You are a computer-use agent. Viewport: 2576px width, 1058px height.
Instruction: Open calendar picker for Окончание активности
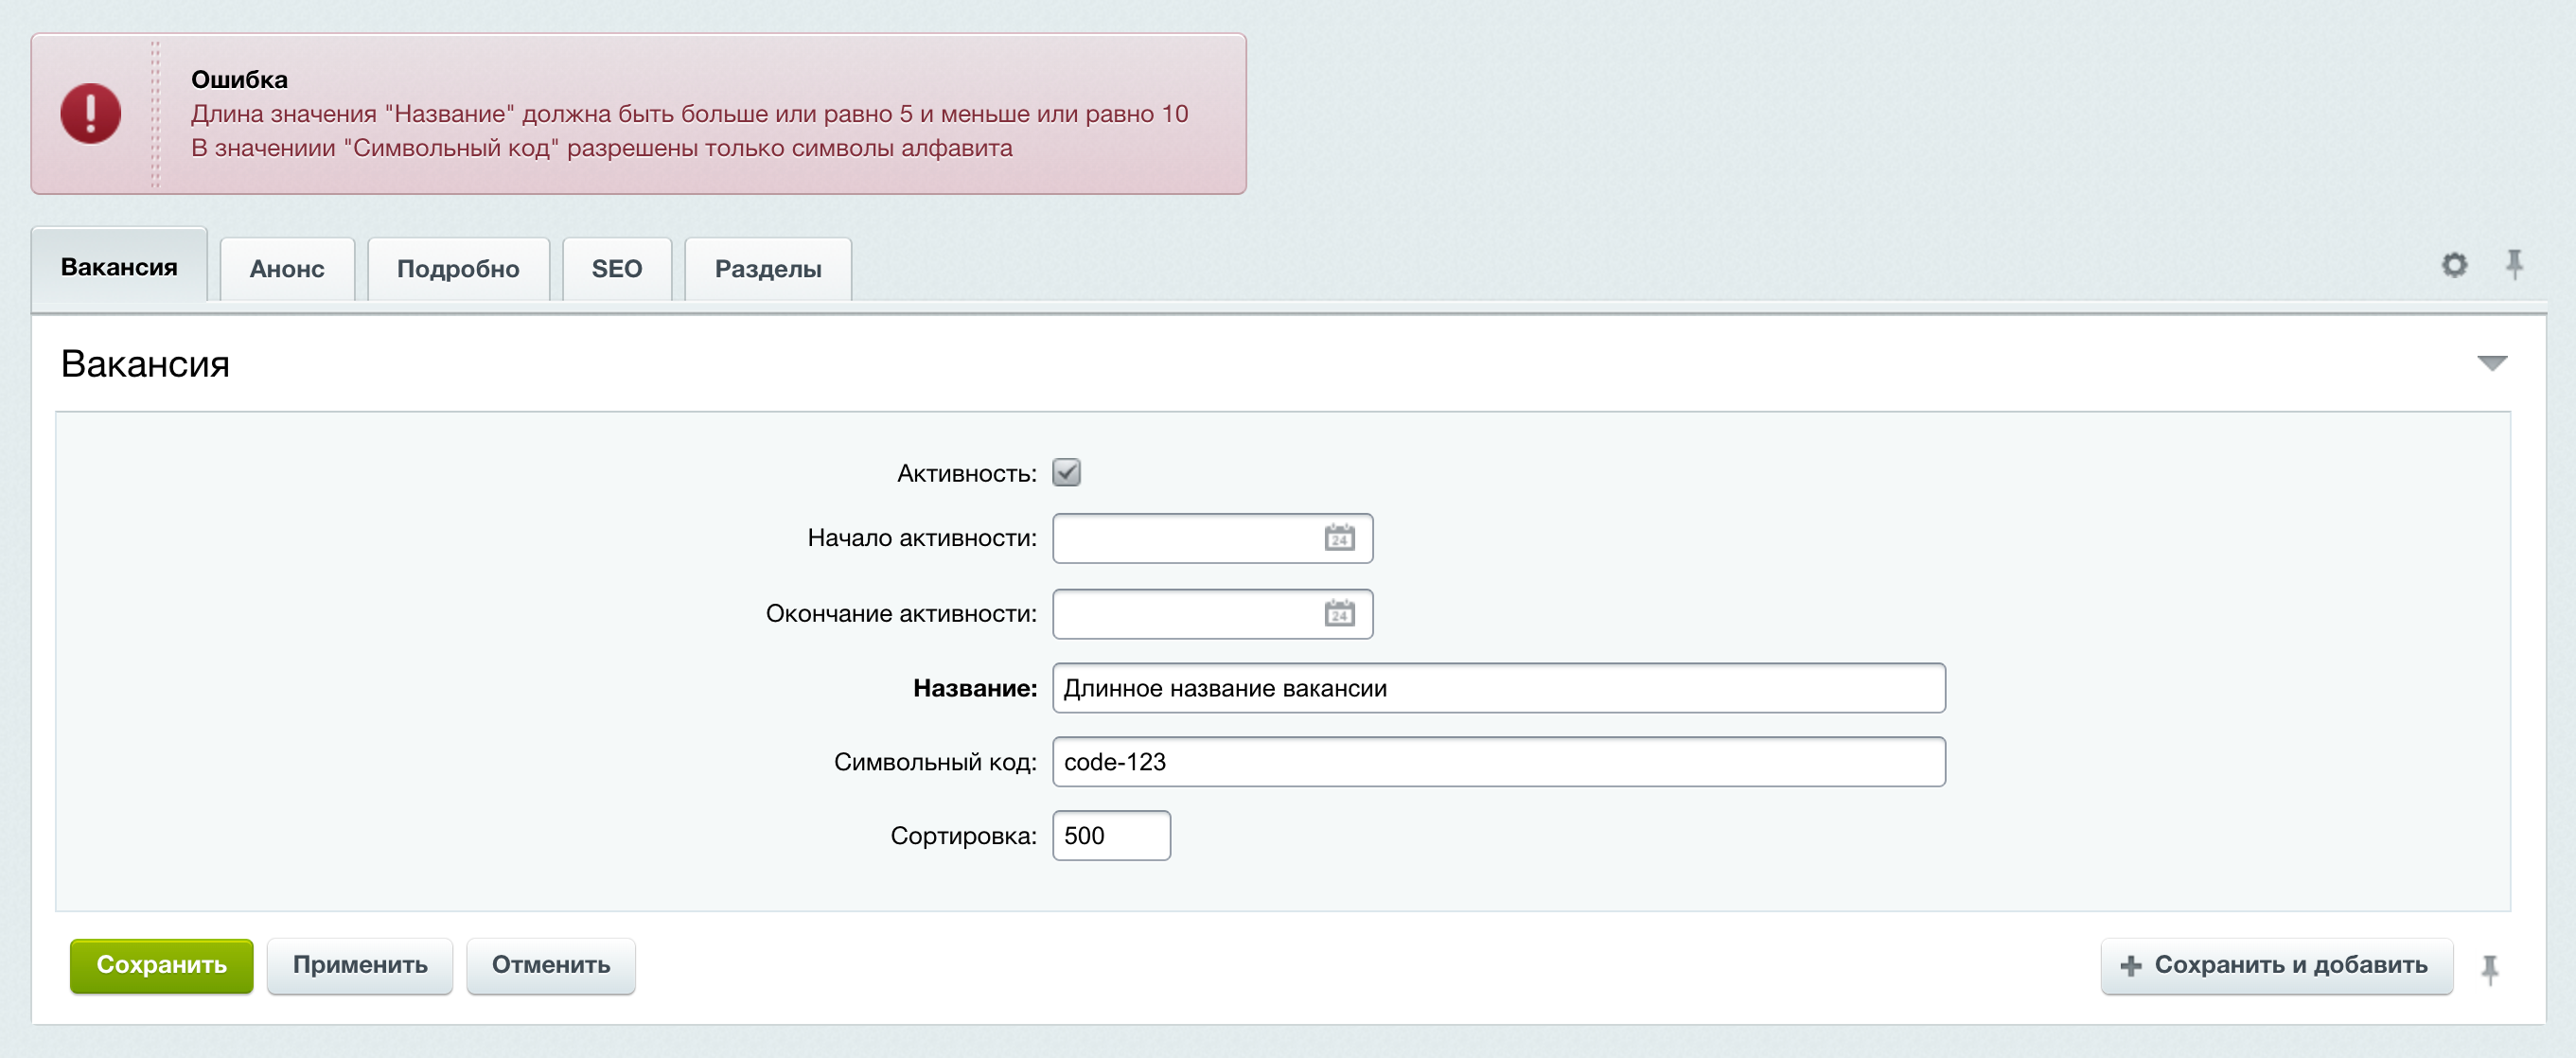(1339, 613)
